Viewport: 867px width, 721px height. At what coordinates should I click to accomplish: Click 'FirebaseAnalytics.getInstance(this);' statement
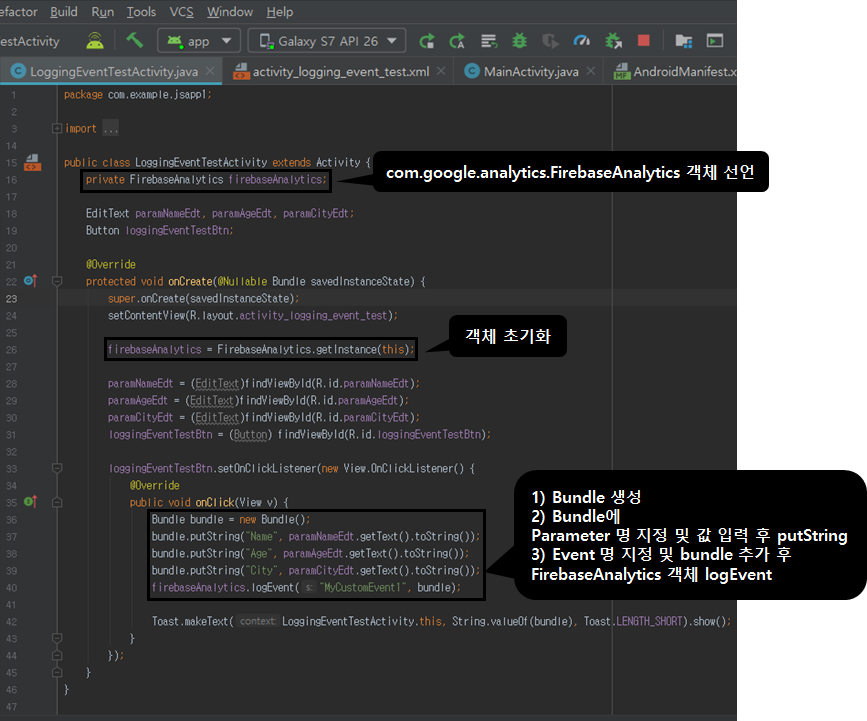[x=315, y=349]
